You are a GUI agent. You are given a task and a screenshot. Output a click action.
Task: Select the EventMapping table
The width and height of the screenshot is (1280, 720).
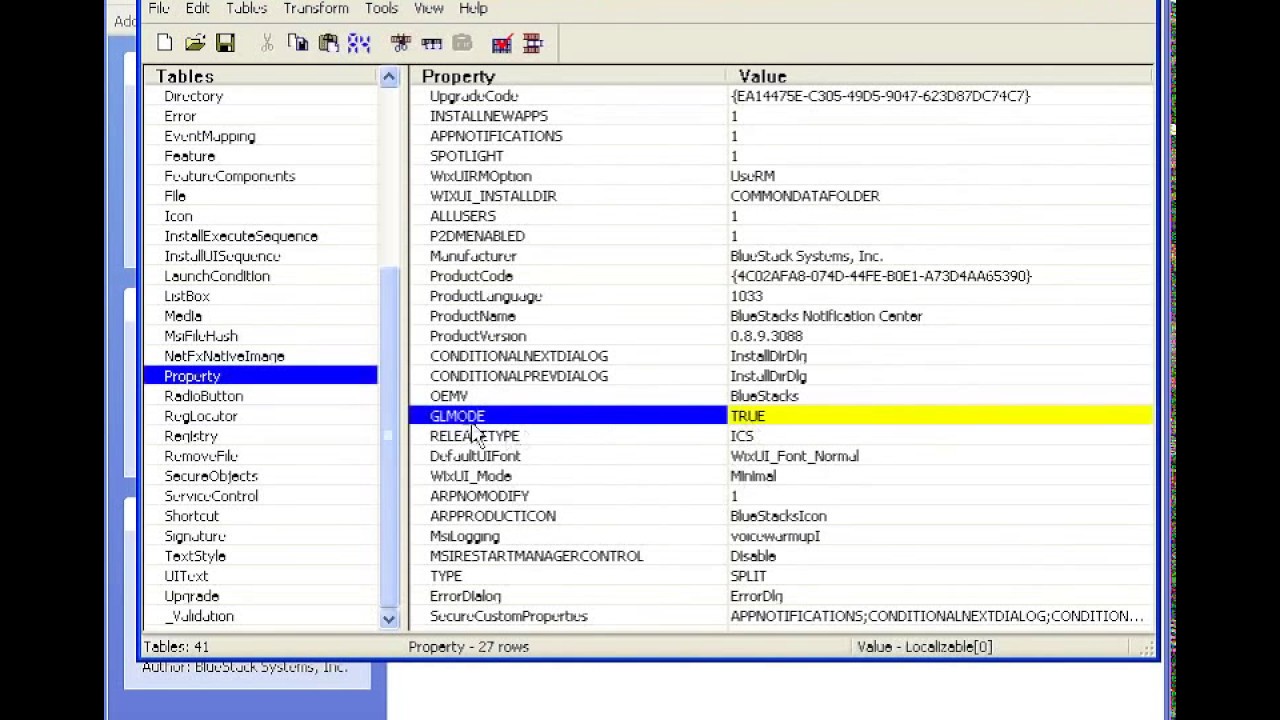coord(210,136)
